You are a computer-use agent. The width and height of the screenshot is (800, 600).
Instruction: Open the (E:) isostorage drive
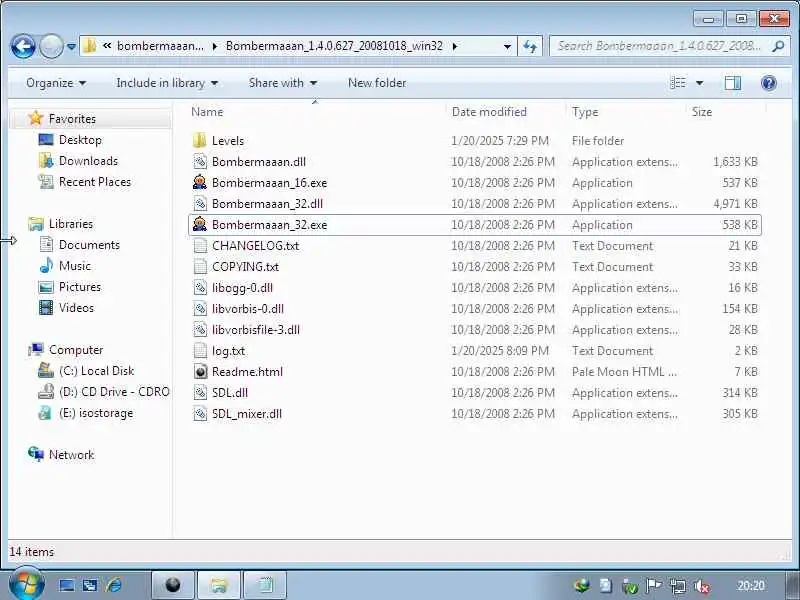coord(95,413)
